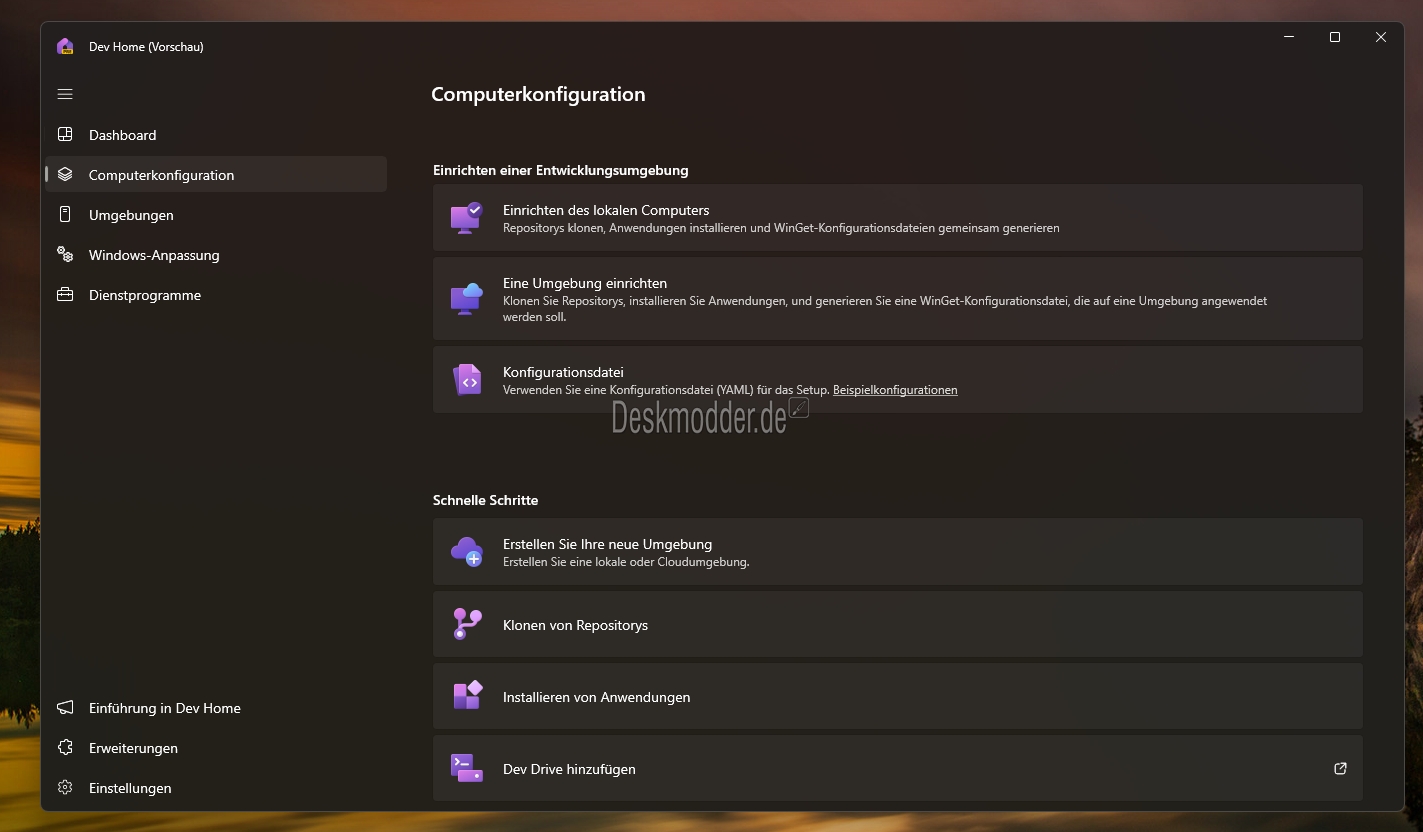Viewport: 1423px width, 832px height.
Task: Minimize the Dev Home window
Action: (1288, 37)
